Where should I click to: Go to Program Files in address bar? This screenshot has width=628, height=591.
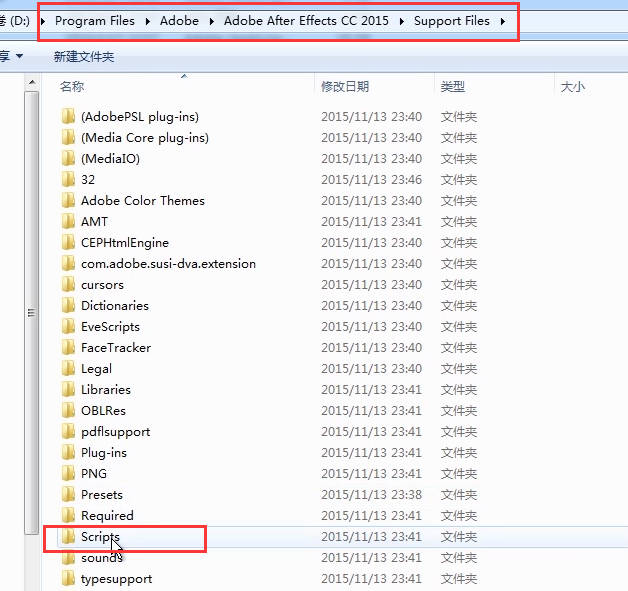click(x=95, y=21)
